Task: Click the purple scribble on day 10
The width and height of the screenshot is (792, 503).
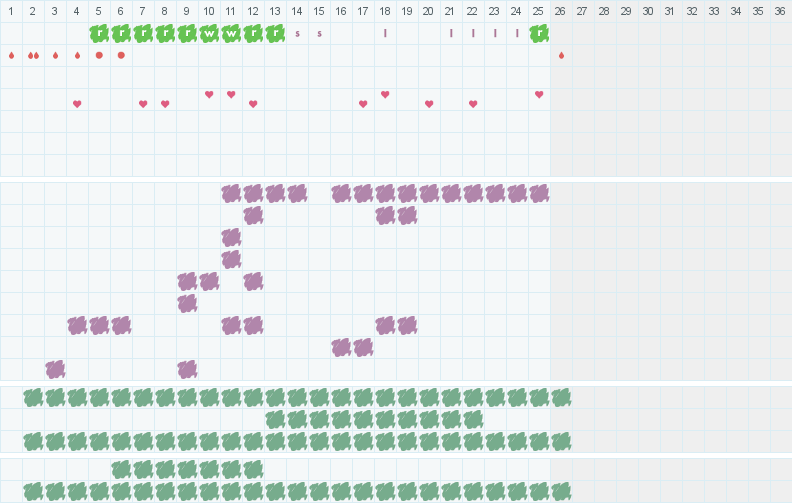Action: [x=209, y=281]
